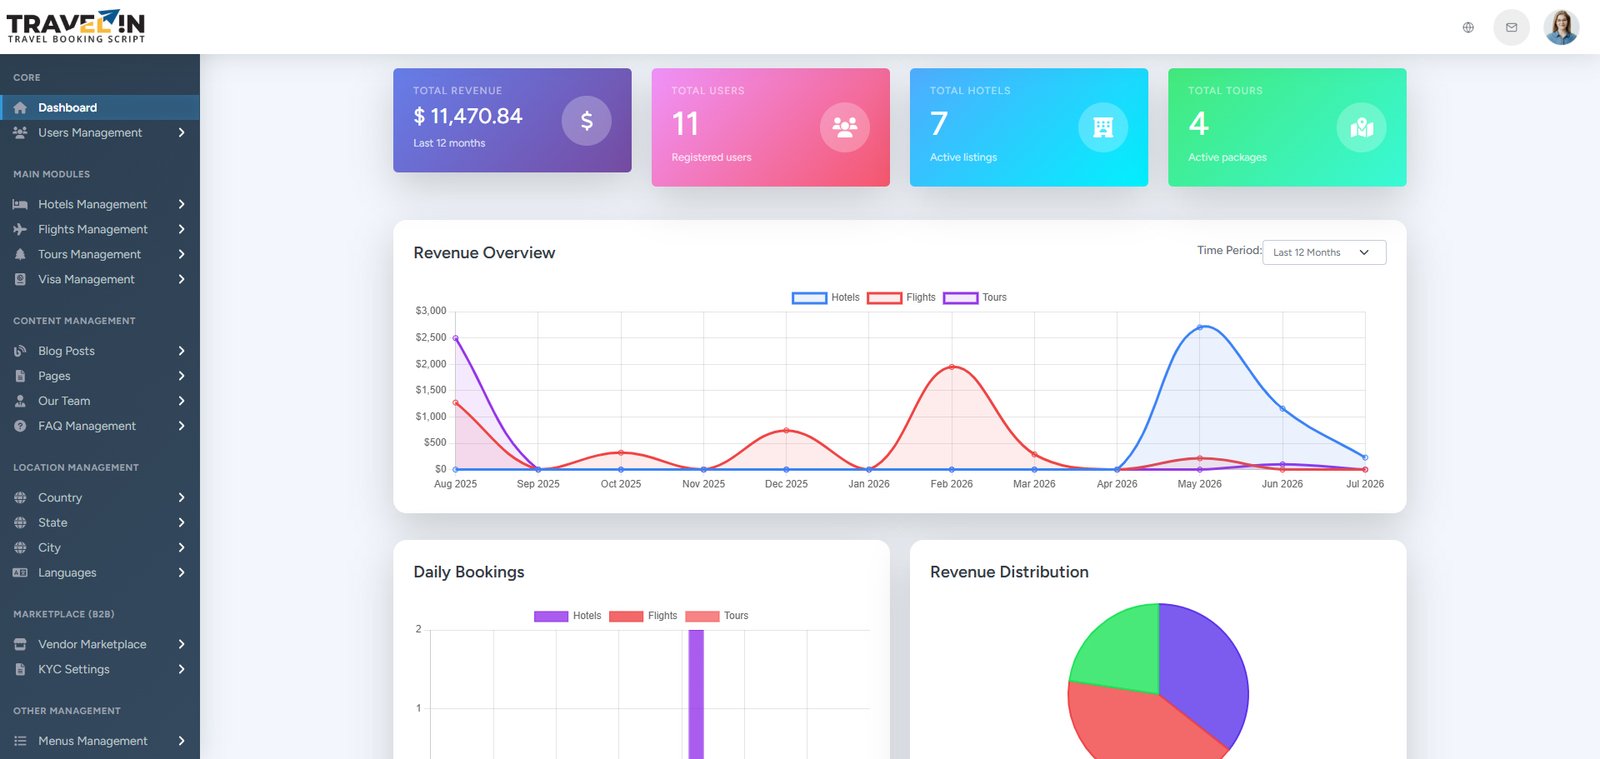Expand the Blog Posts chevron

(181, 351)
